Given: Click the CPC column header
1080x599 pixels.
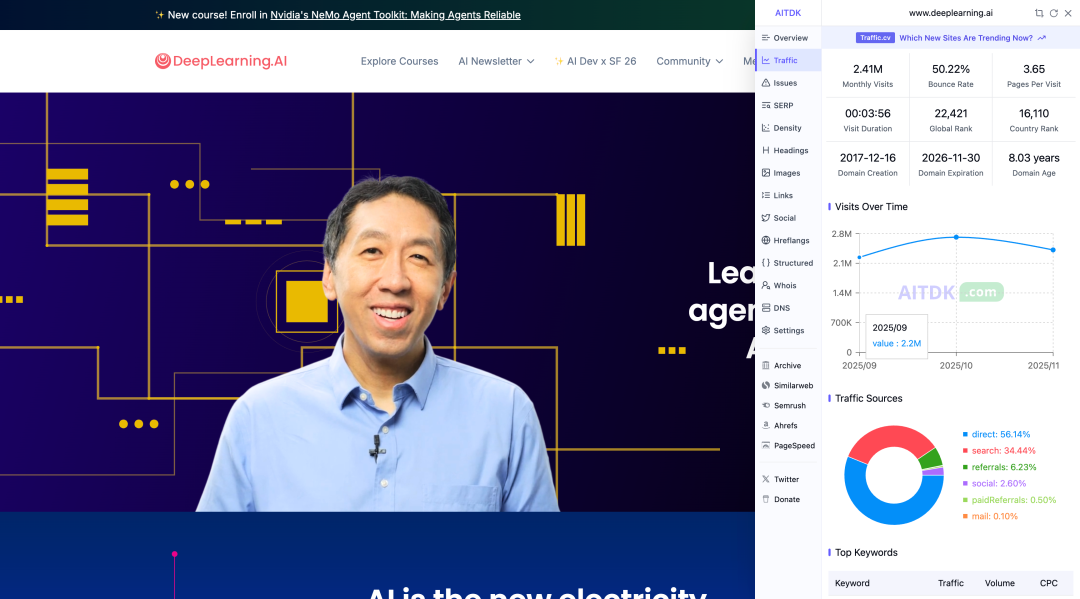Looking at the screenshot, I should tap(1048, 583).
